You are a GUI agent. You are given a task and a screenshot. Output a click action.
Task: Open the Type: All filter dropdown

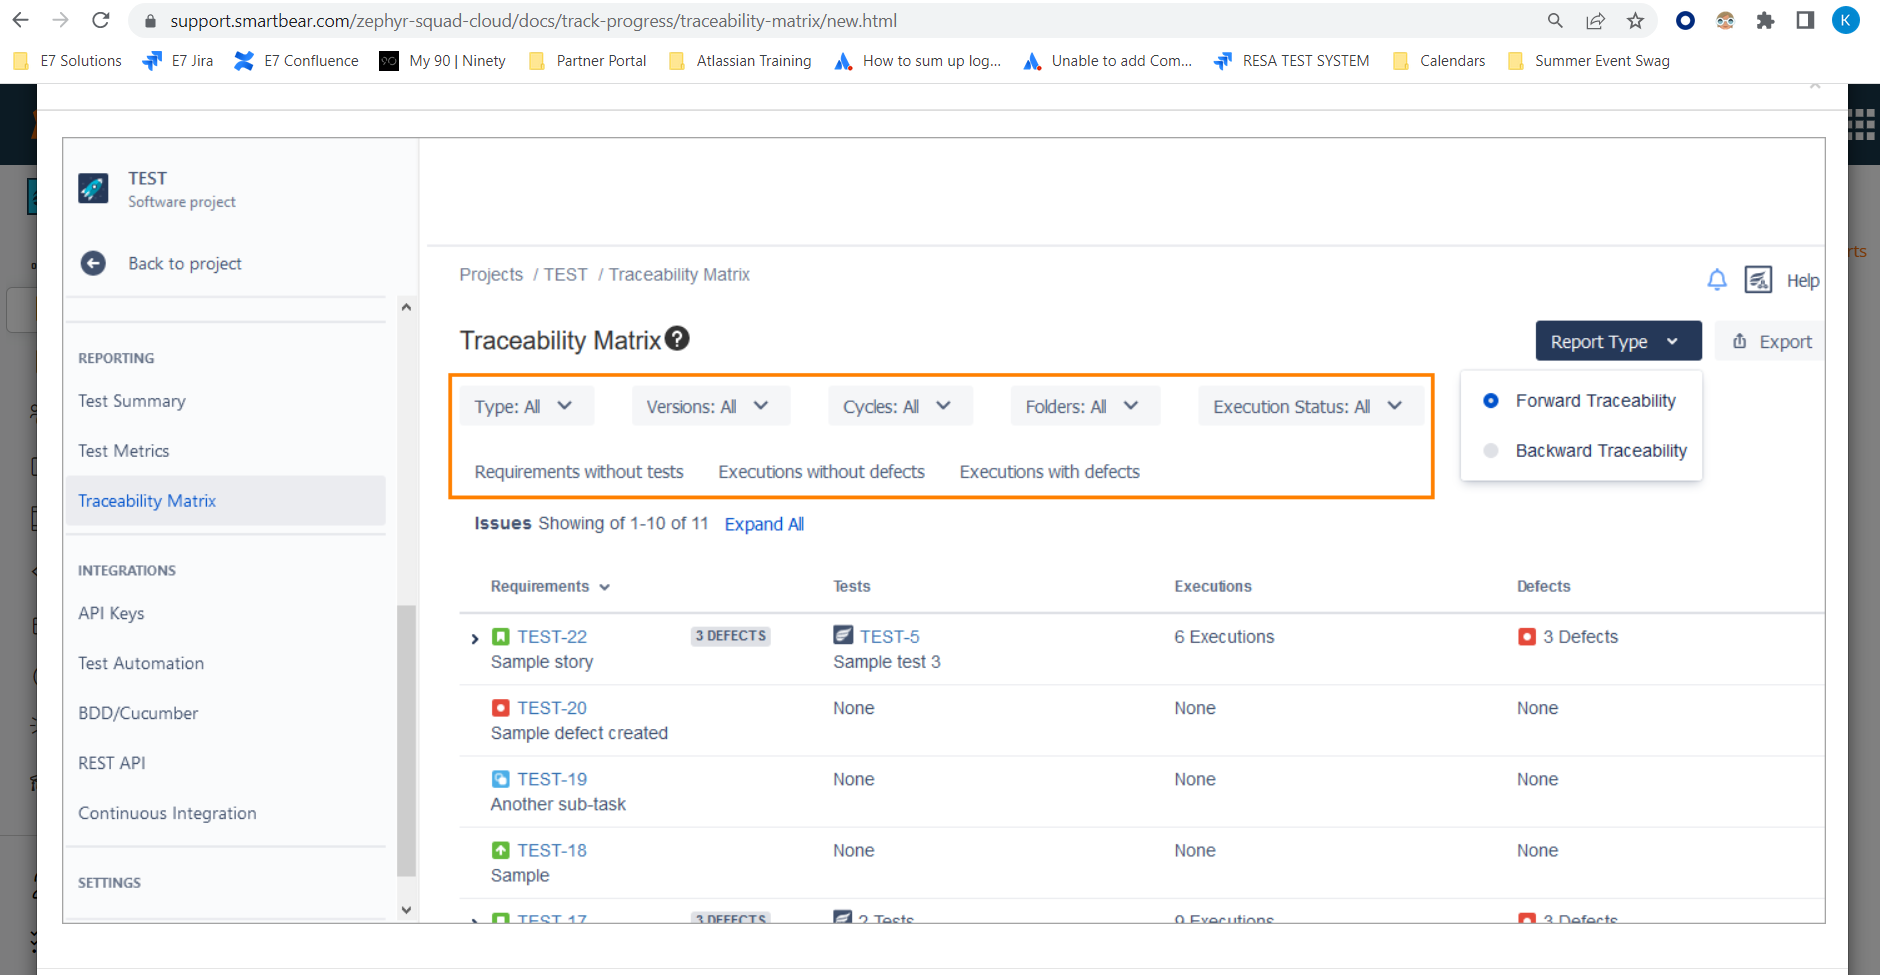click(525, 405)
